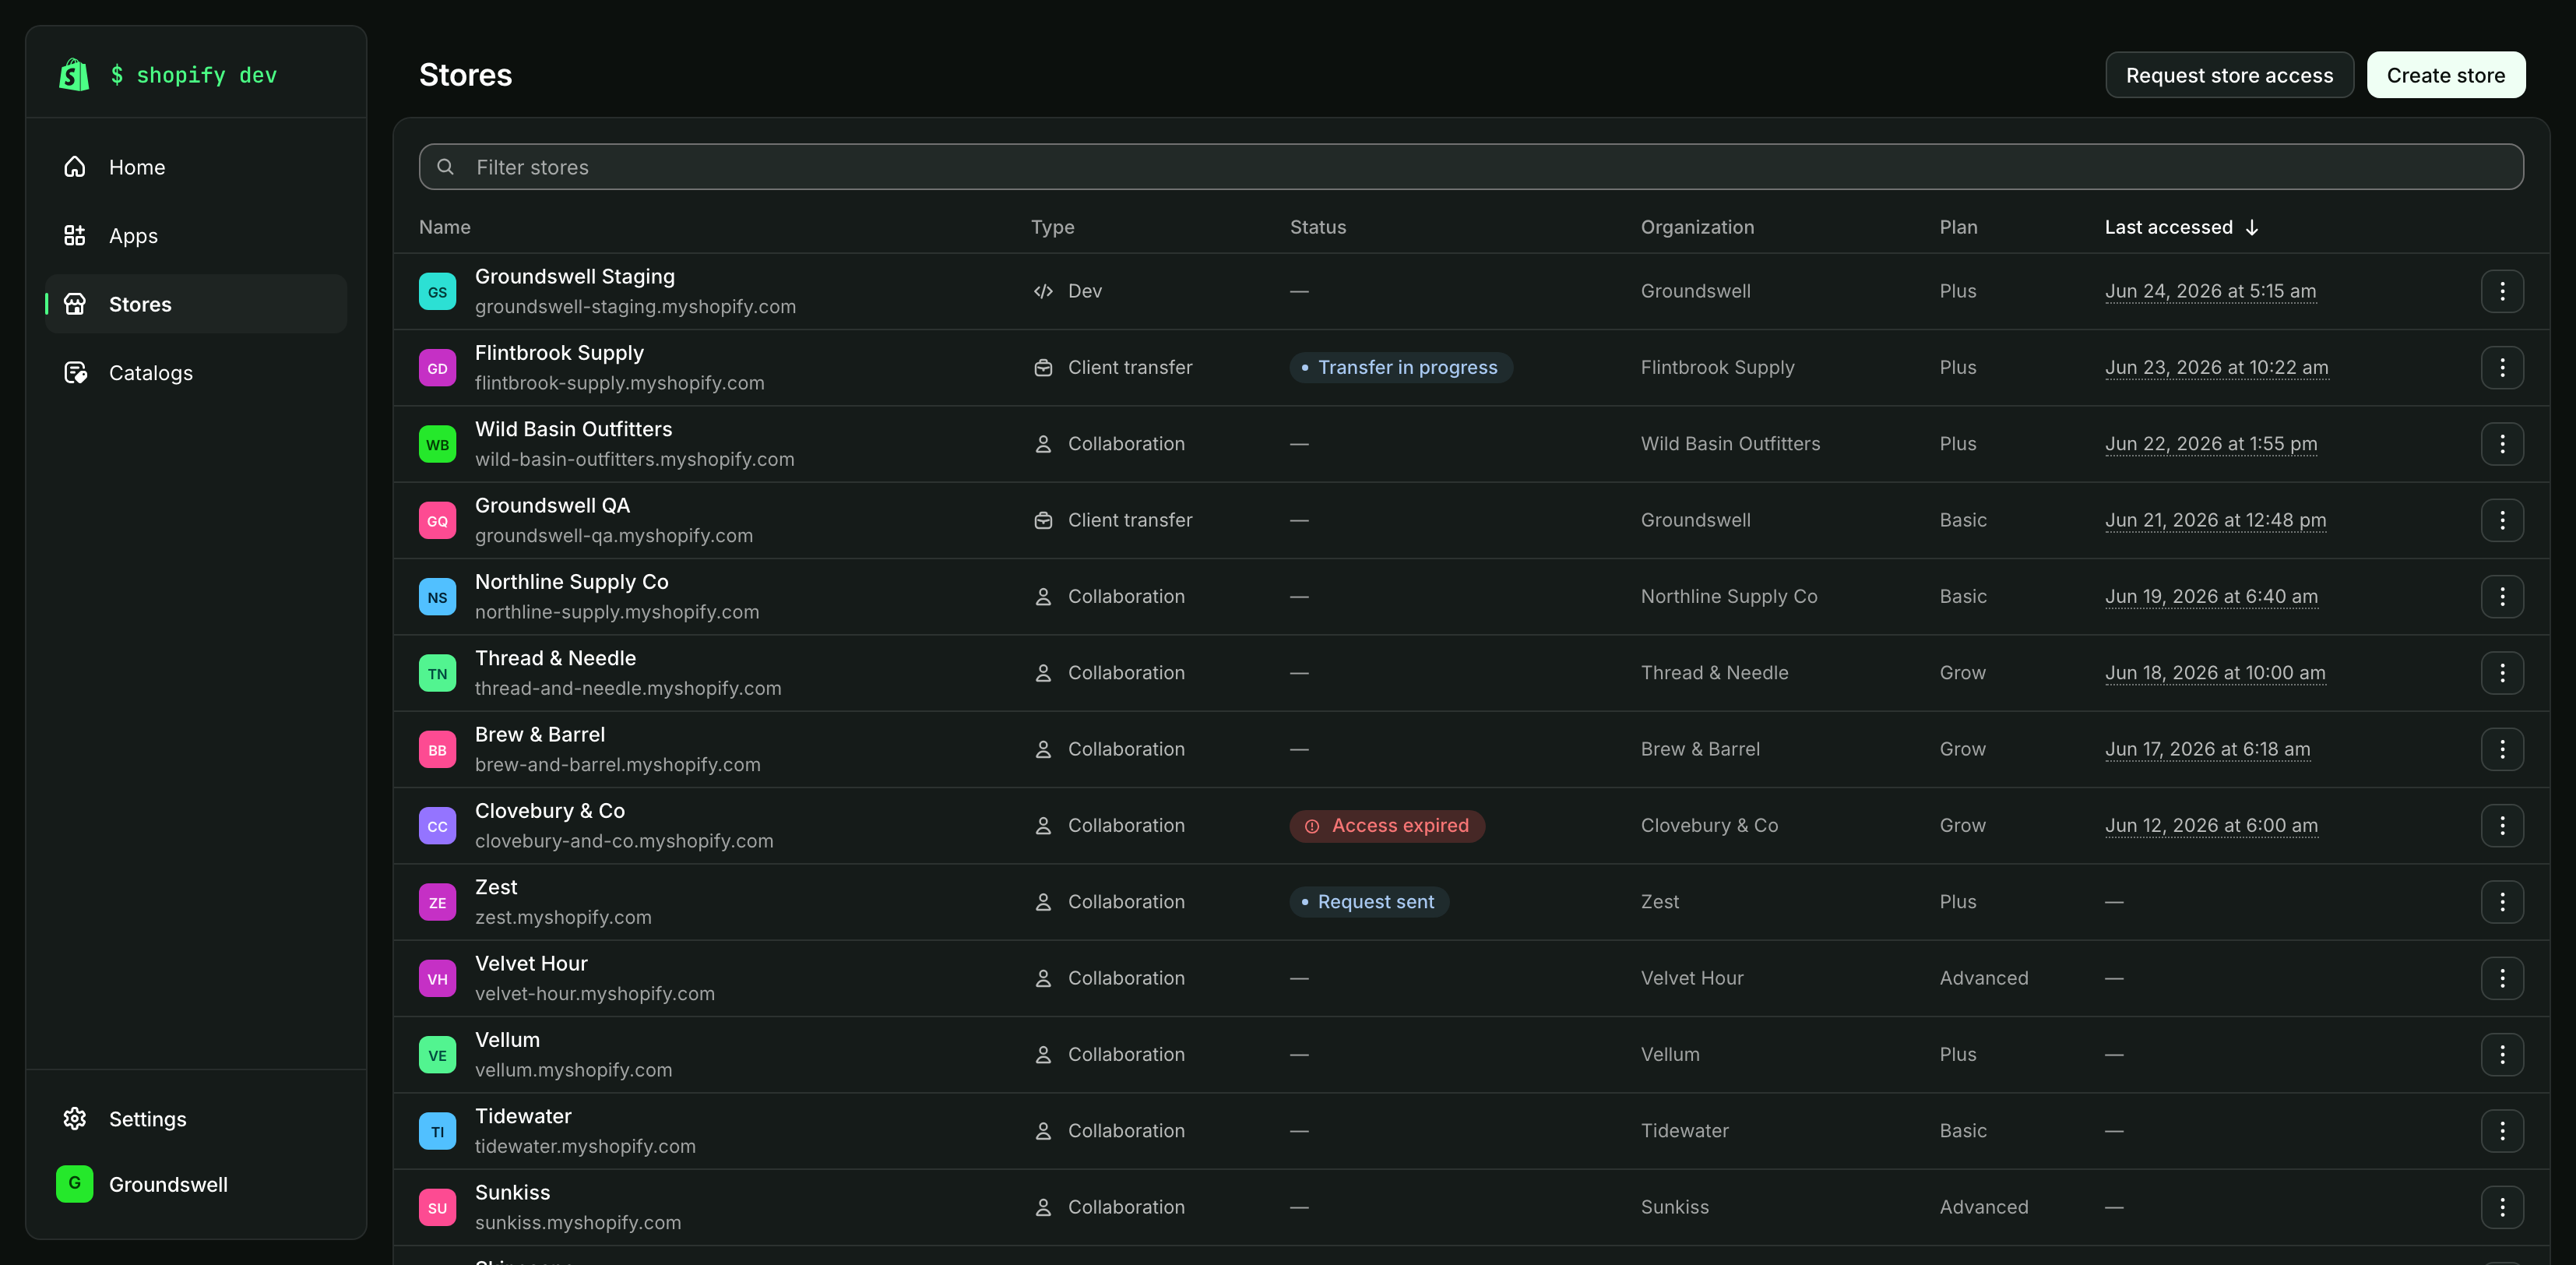
Task: Open actions menu for Clovebury & Co
Action: 2502,826
